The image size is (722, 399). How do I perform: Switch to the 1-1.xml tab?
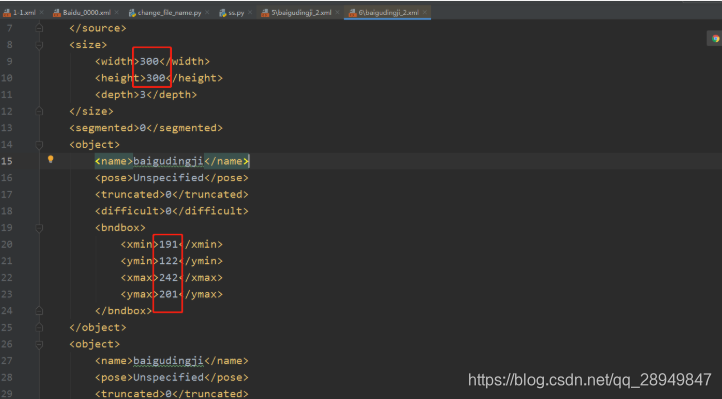[23, 12]
